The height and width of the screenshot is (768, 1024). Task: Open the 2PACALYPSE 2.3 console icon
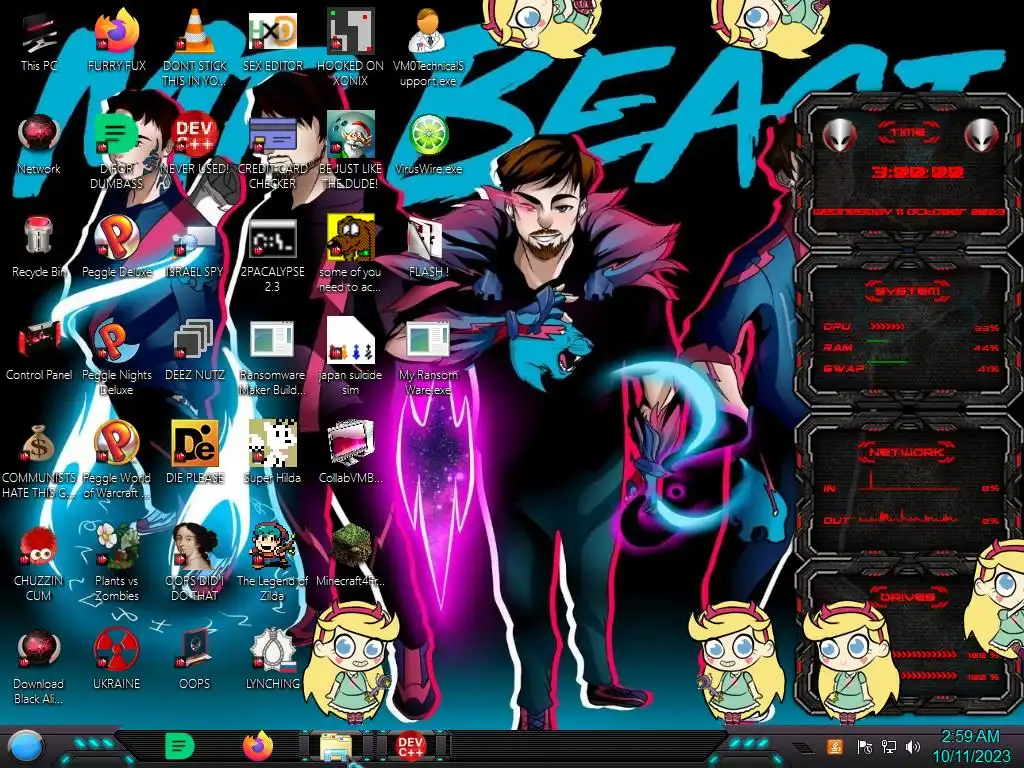point(272,238)
